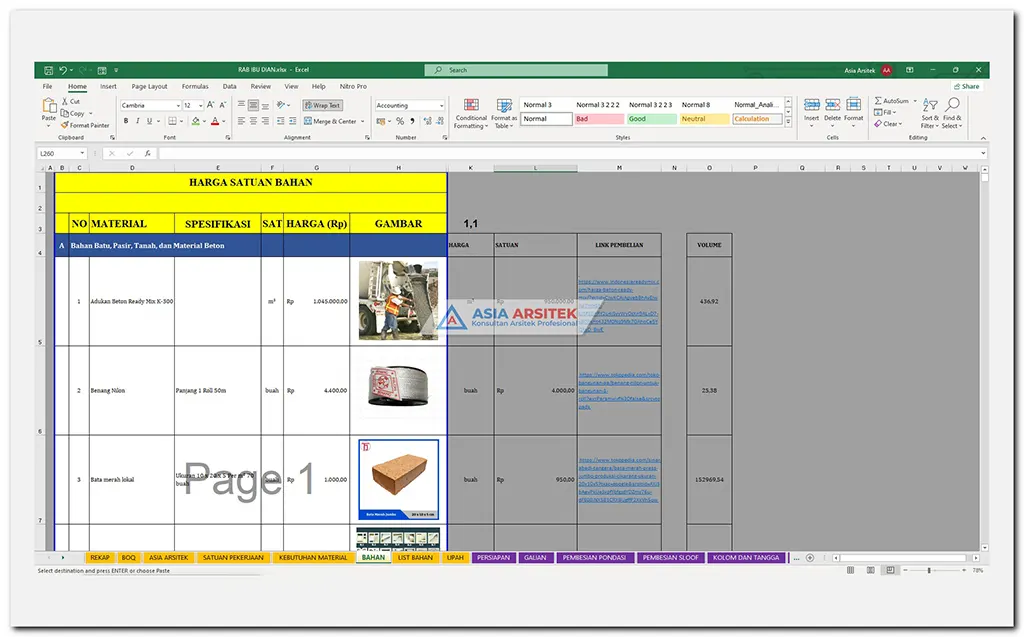
Task: Click the Paste clipboard icon
Action: (49, 105)
